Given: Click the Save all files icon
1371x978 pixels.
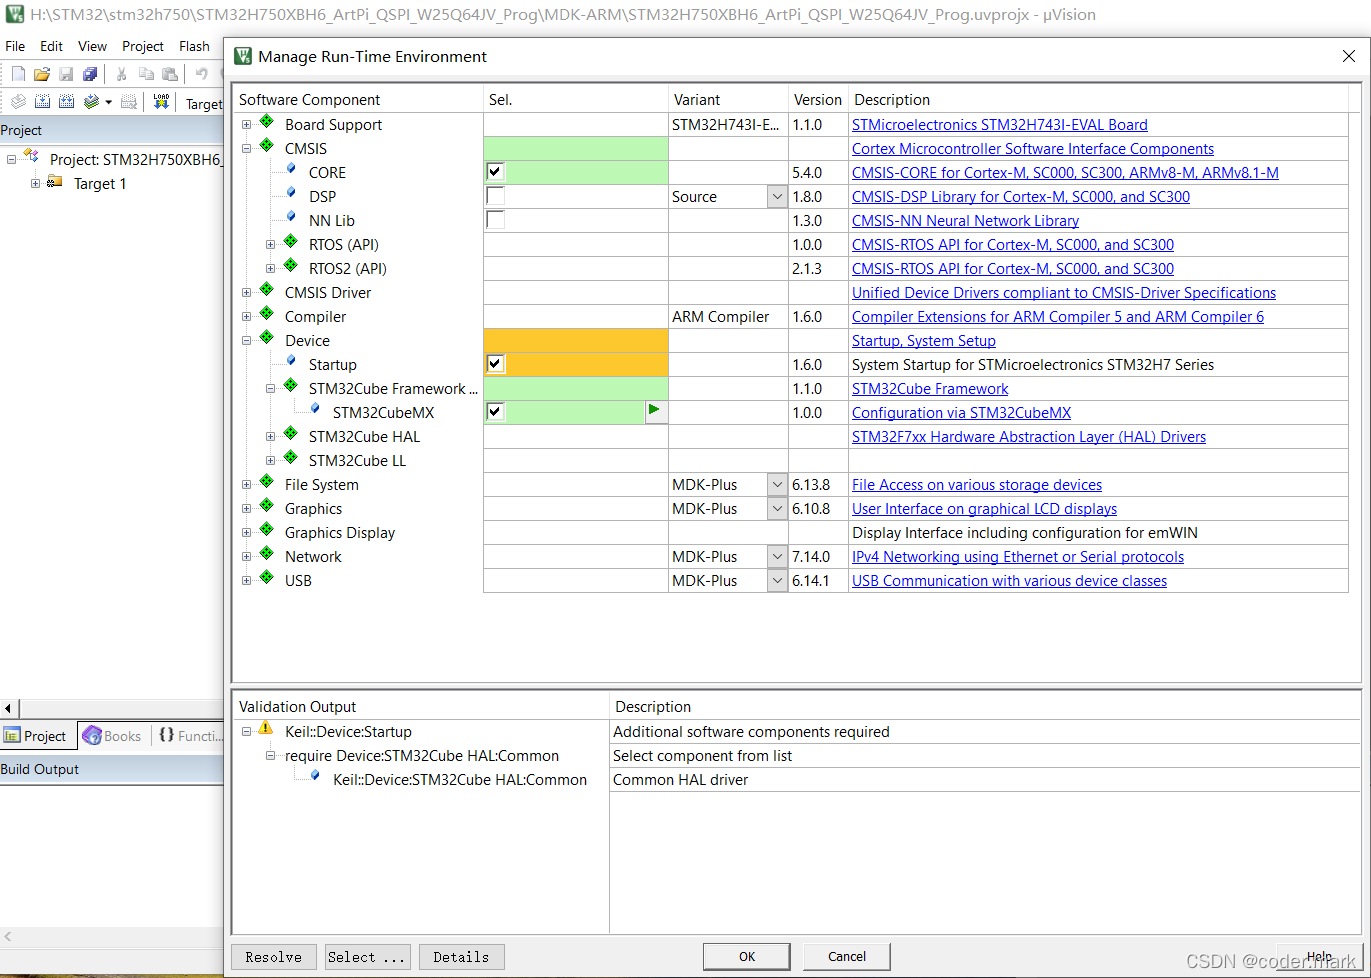Looking at the screenshot, I should pyautogui.click(x=90, y=74).
